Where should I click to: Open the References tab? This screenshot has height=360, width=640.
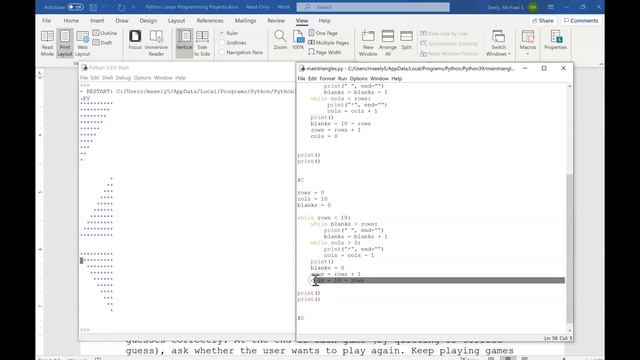coord(210,20)
